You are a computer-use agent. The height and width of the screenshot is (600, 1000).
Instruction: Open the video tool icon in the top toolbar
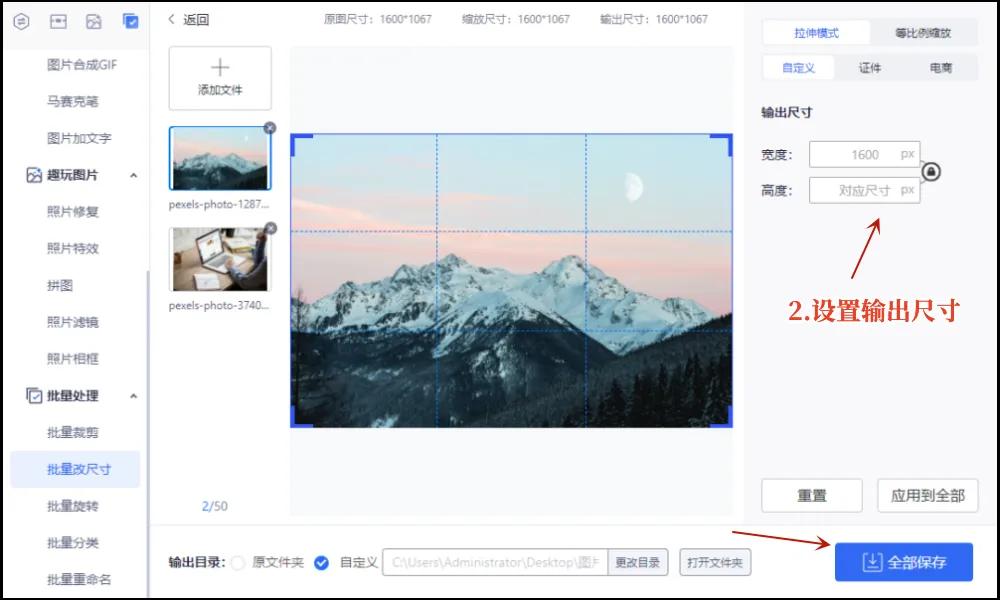point(59,20)
